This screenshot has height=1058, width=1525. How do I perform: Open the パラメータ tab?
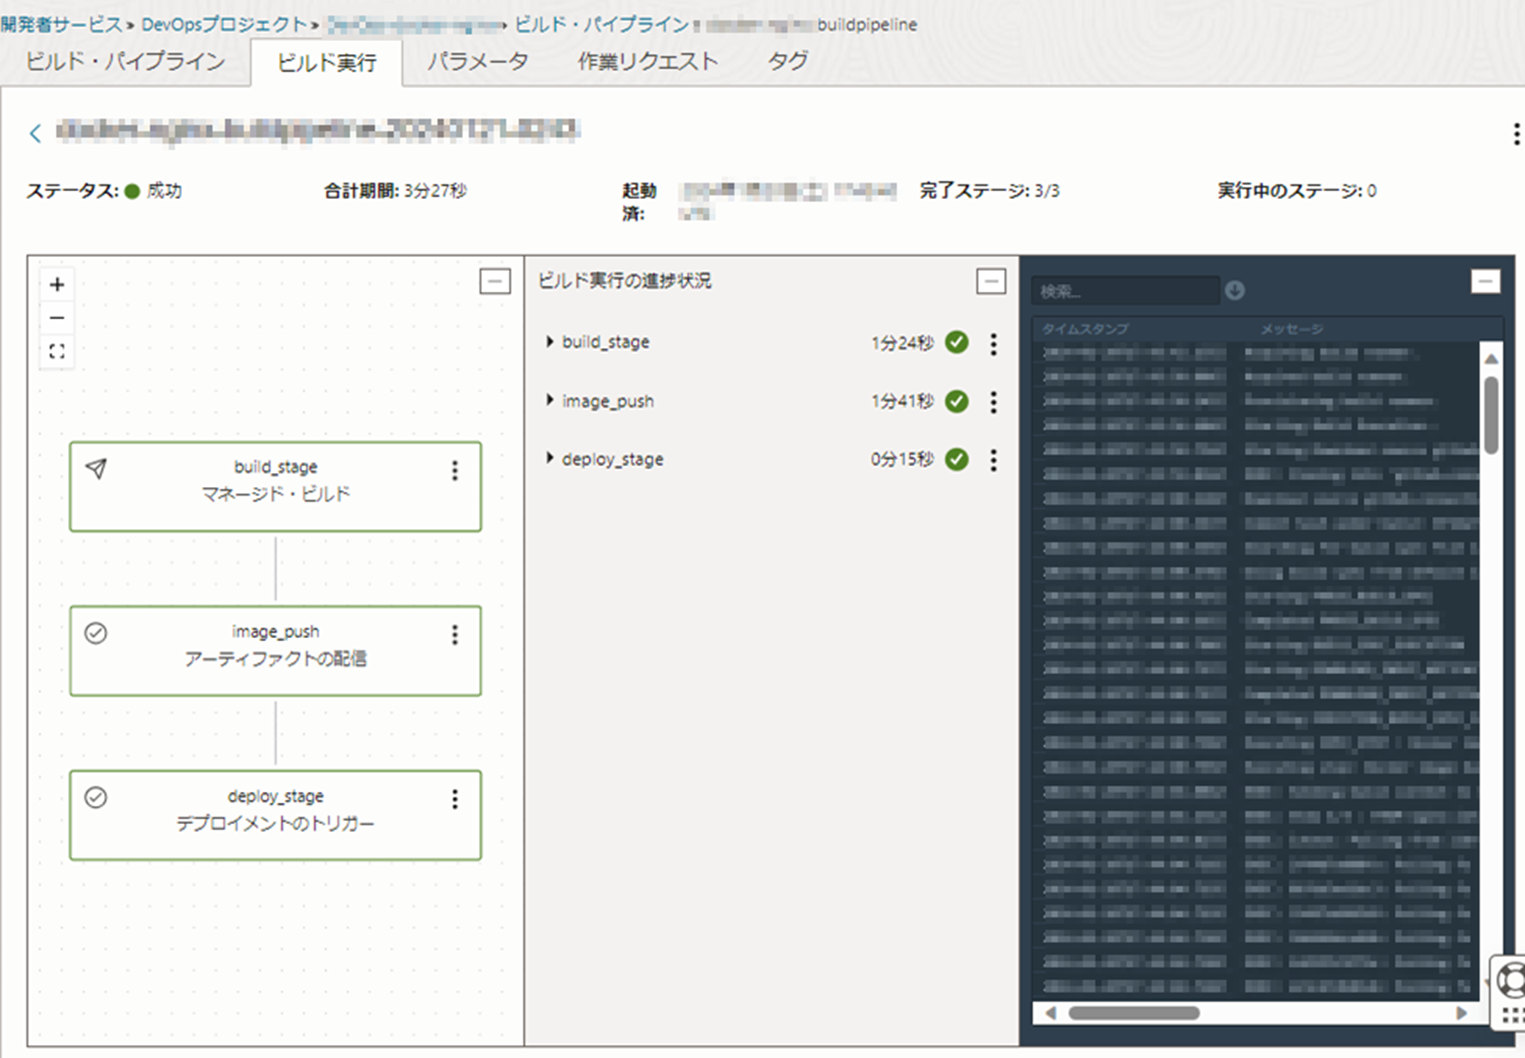478,61
